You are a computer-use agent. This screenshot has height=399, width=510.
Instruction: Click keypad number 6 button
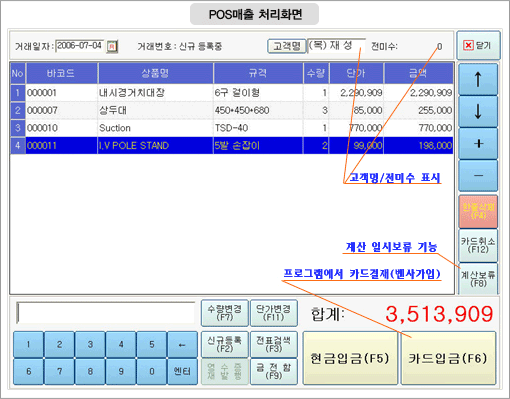click(x=29, y=371)
